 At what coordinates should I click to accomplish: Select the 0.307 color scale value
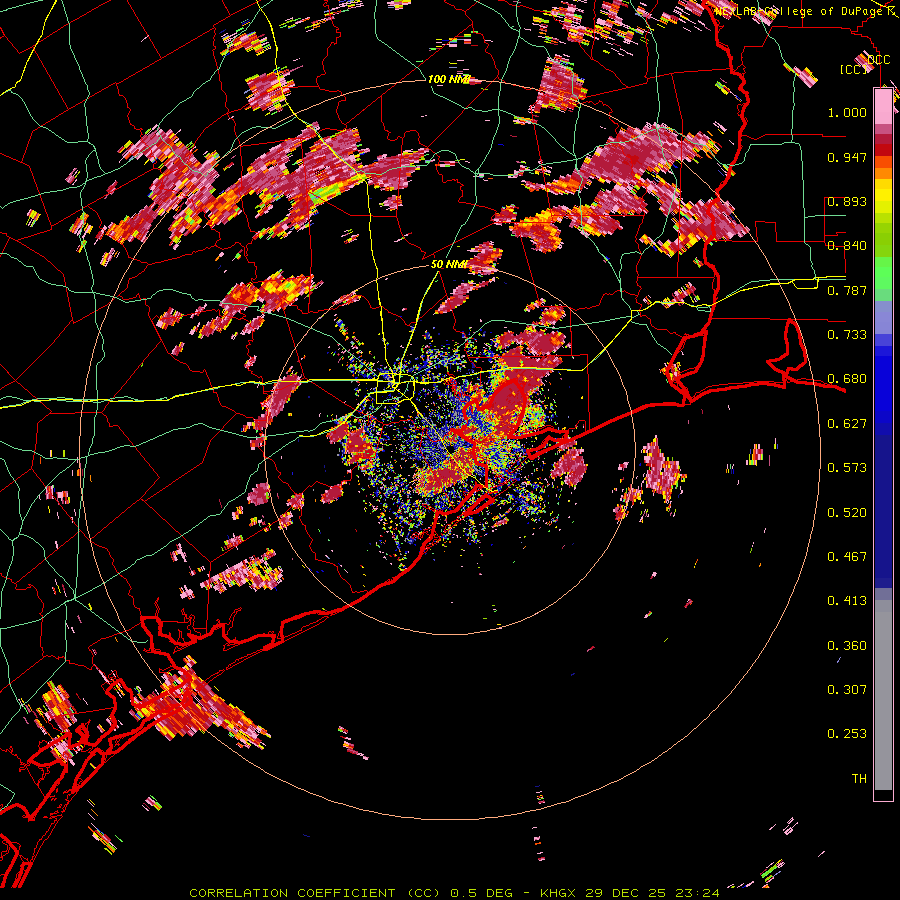click(x=847, y=689)
